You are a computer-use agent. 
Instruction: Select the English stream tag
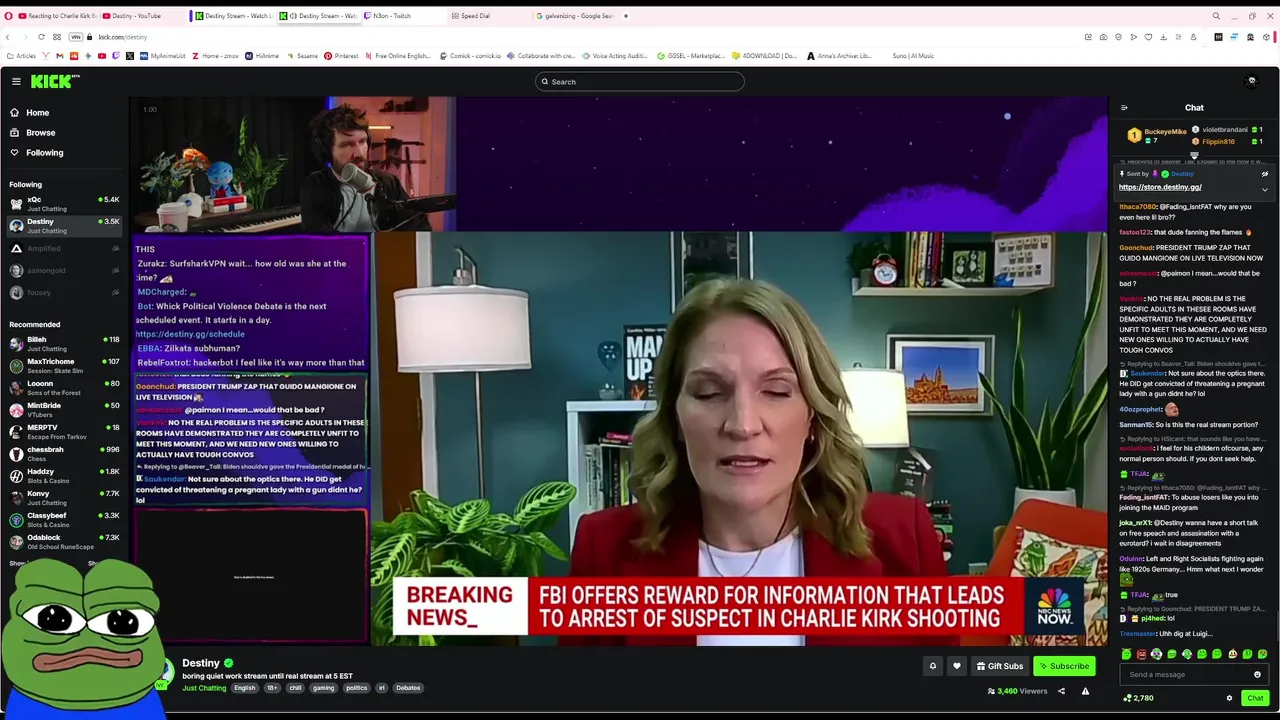245,688
